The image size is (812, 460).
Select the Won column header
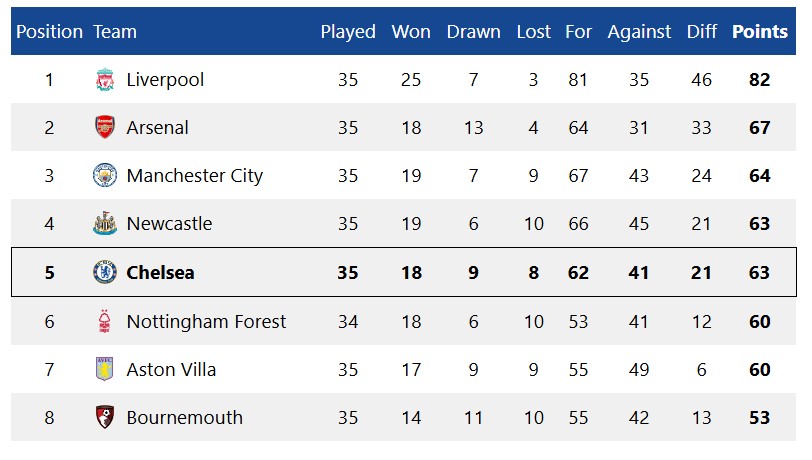[411, 32]
